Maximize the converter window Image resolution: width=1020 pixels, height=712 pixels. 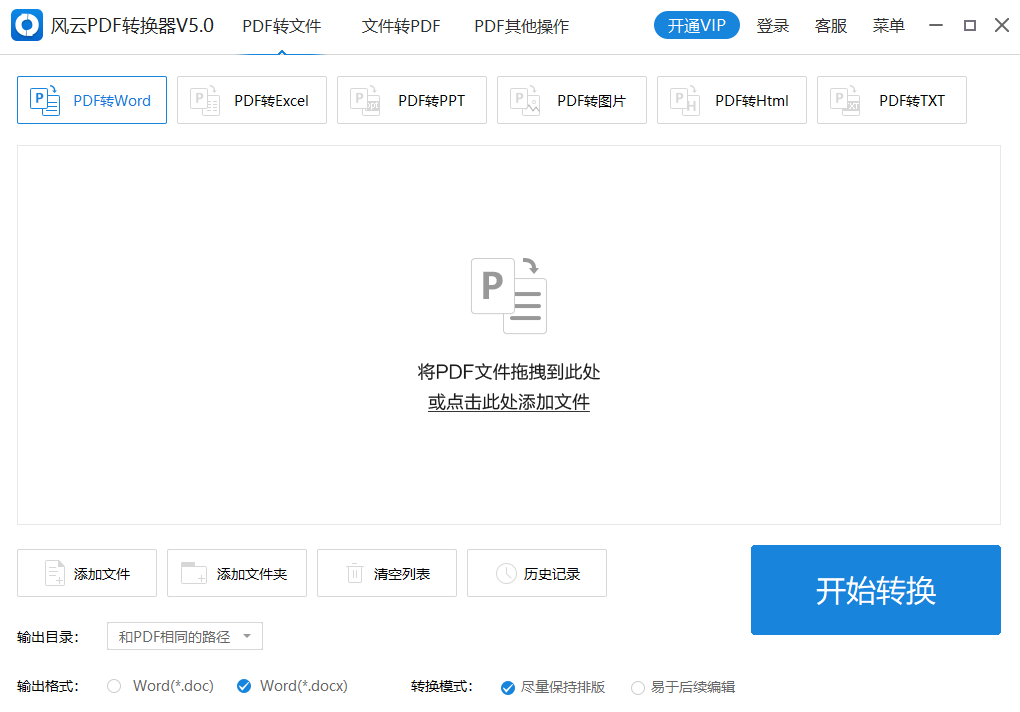pyautogui.click(x=970, y=25)
